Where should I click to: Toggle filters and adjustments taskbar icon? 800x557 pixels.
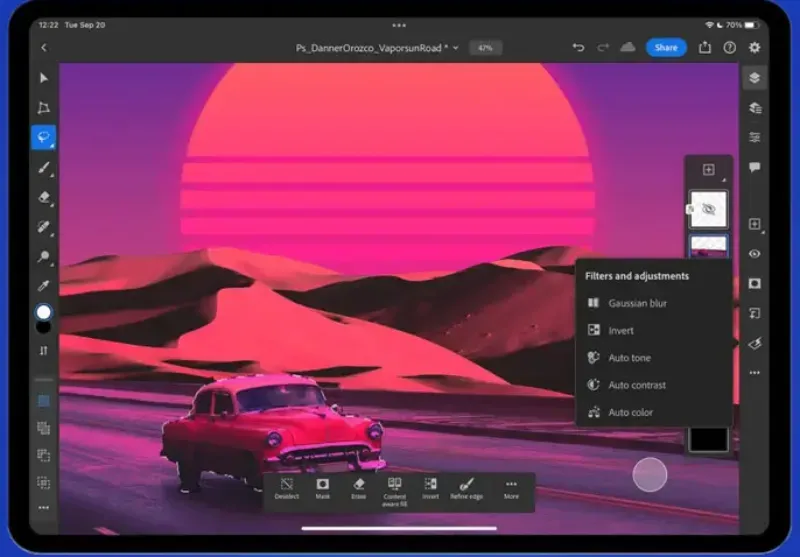pos(755,343)
